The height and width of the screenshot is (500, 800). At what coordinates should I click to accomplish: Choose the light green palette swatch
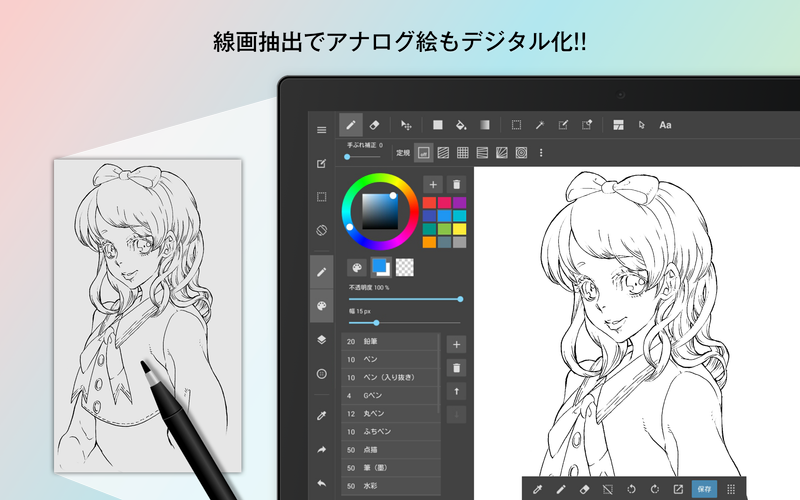[444, 229]
